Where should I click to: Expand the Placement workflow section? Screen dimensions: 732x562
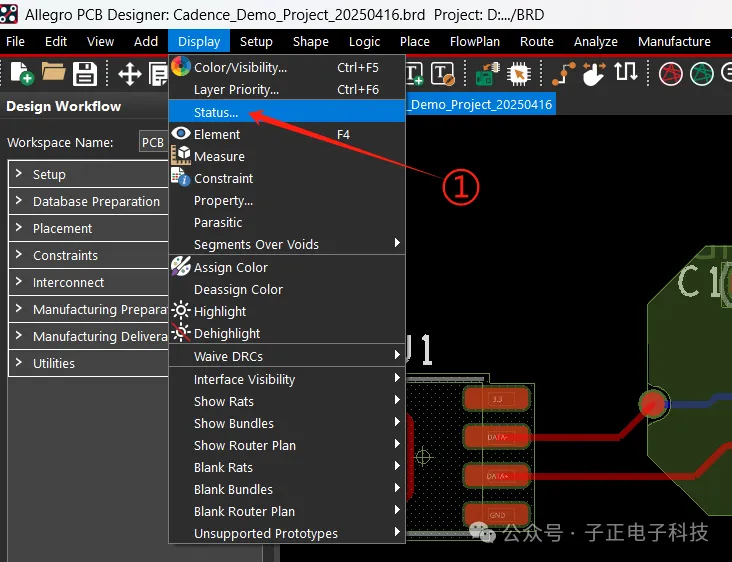[x=19, y=228]
